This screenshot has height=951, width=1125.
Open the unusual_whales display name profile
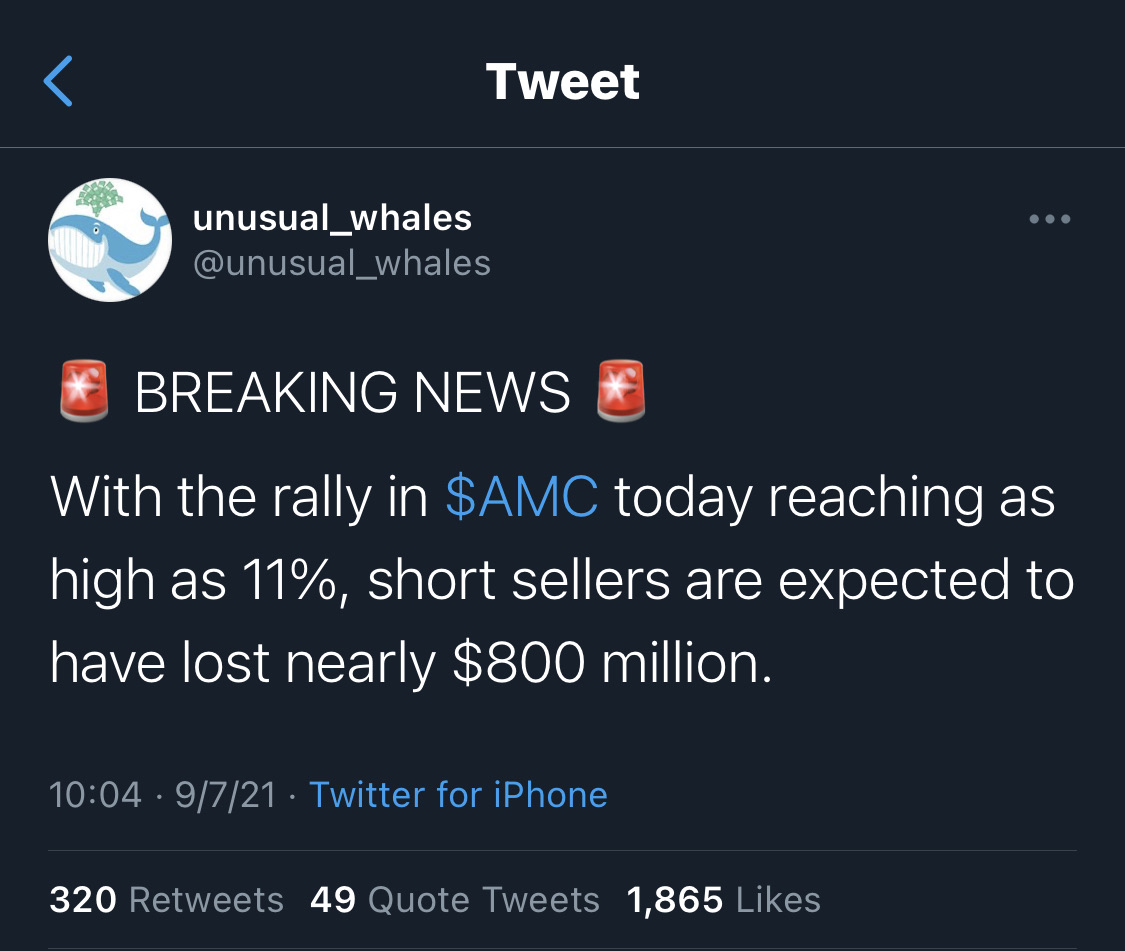point(332,217)
